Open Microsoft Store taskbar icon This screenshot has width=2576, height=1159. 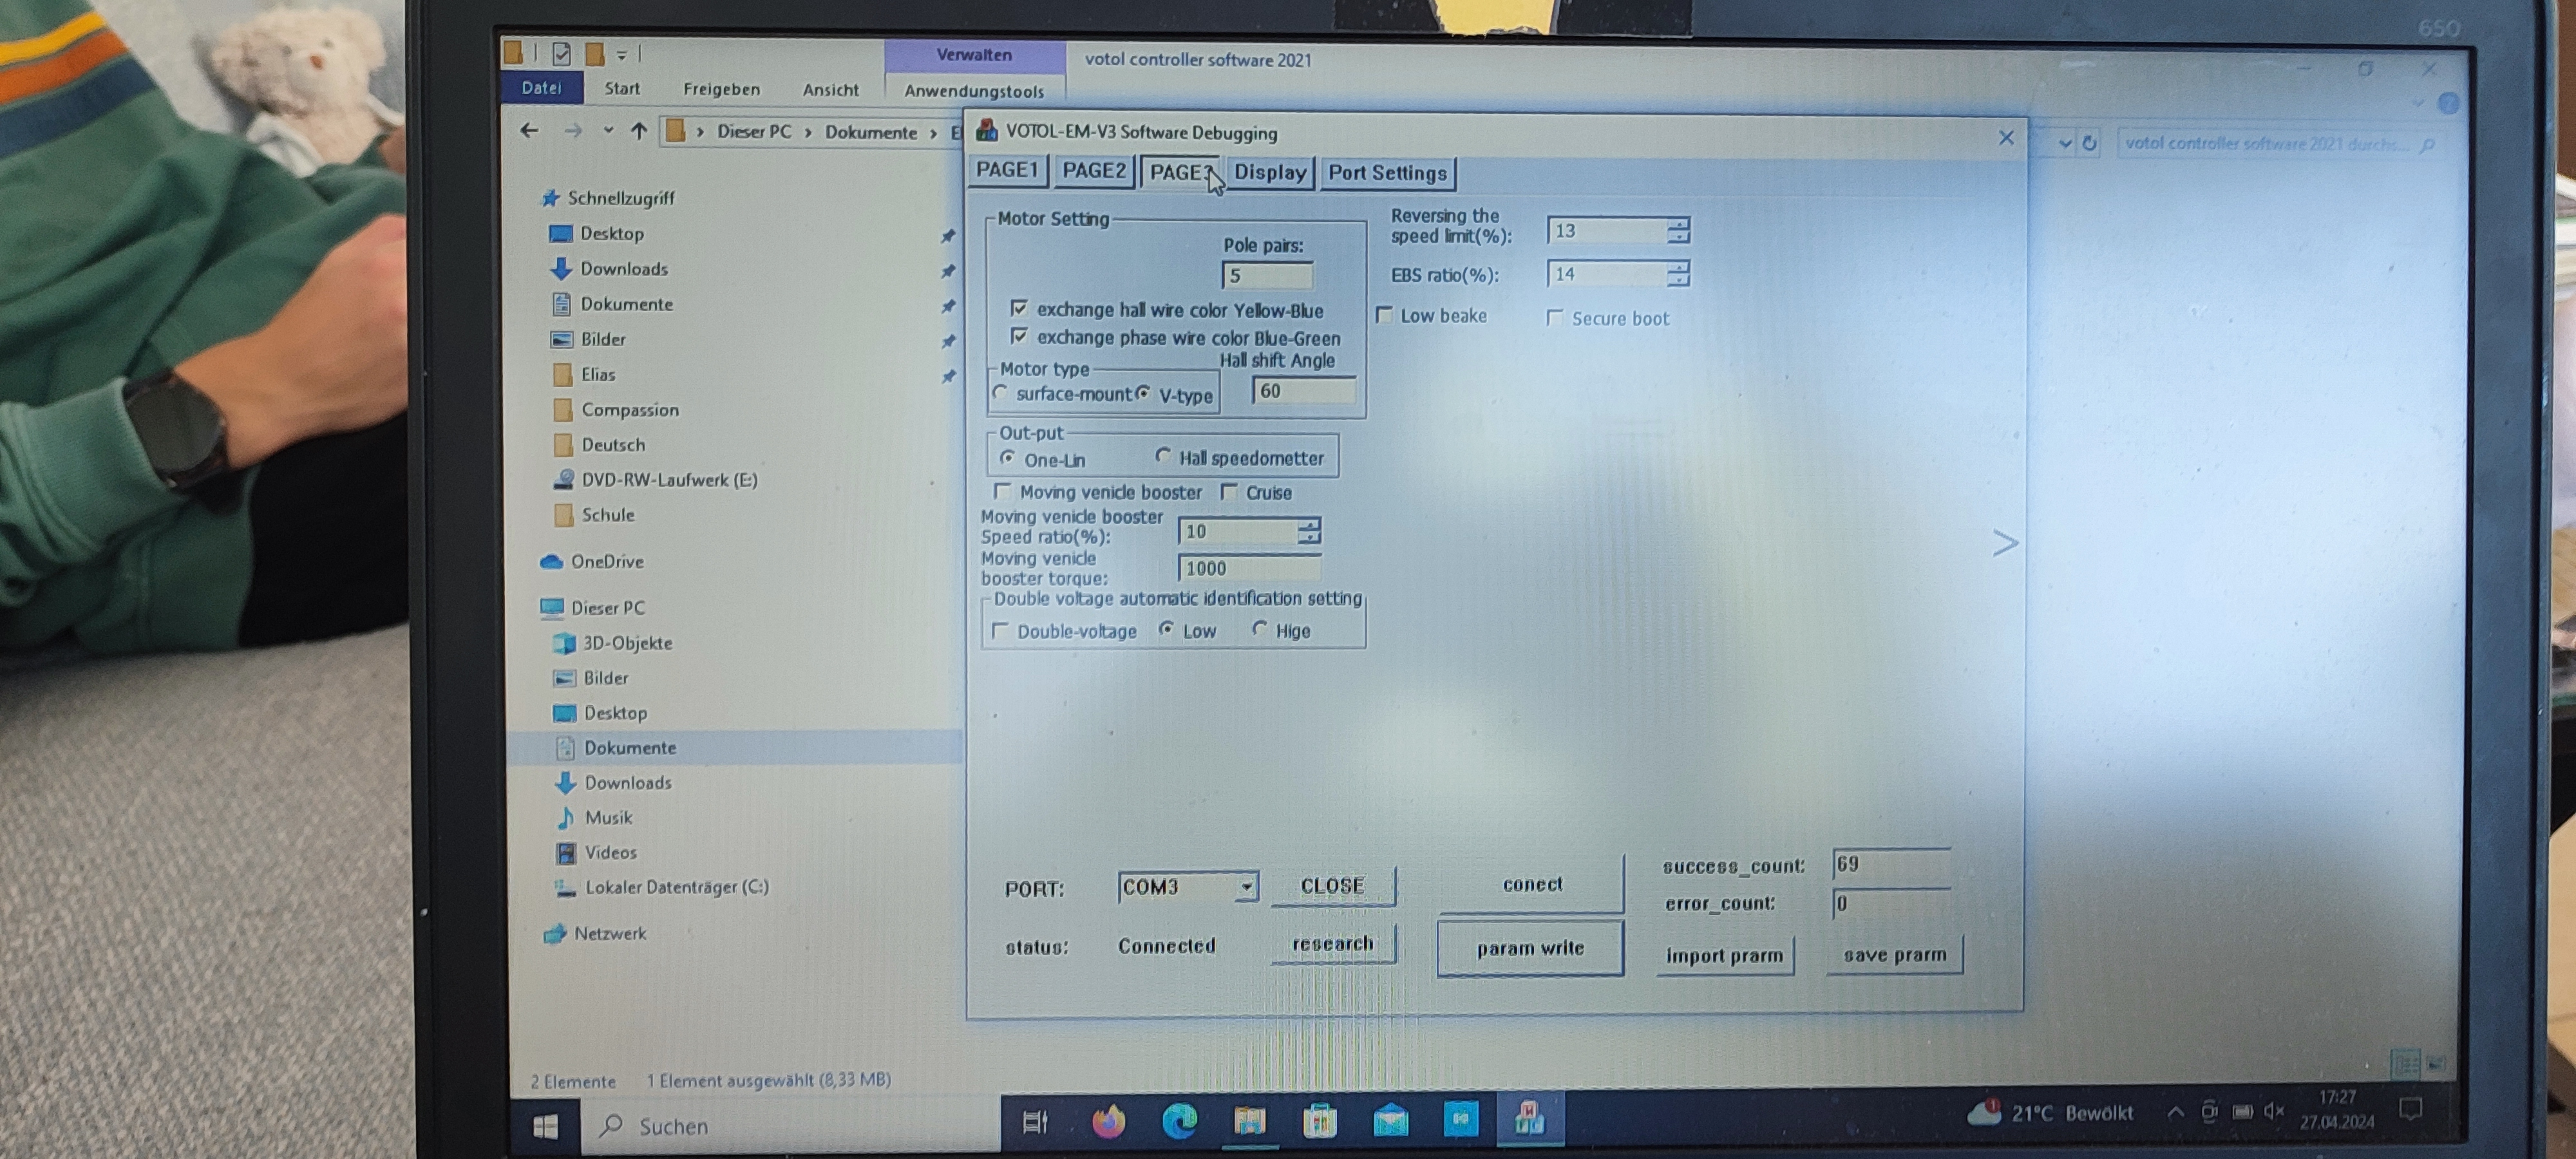point(1320,1122)
